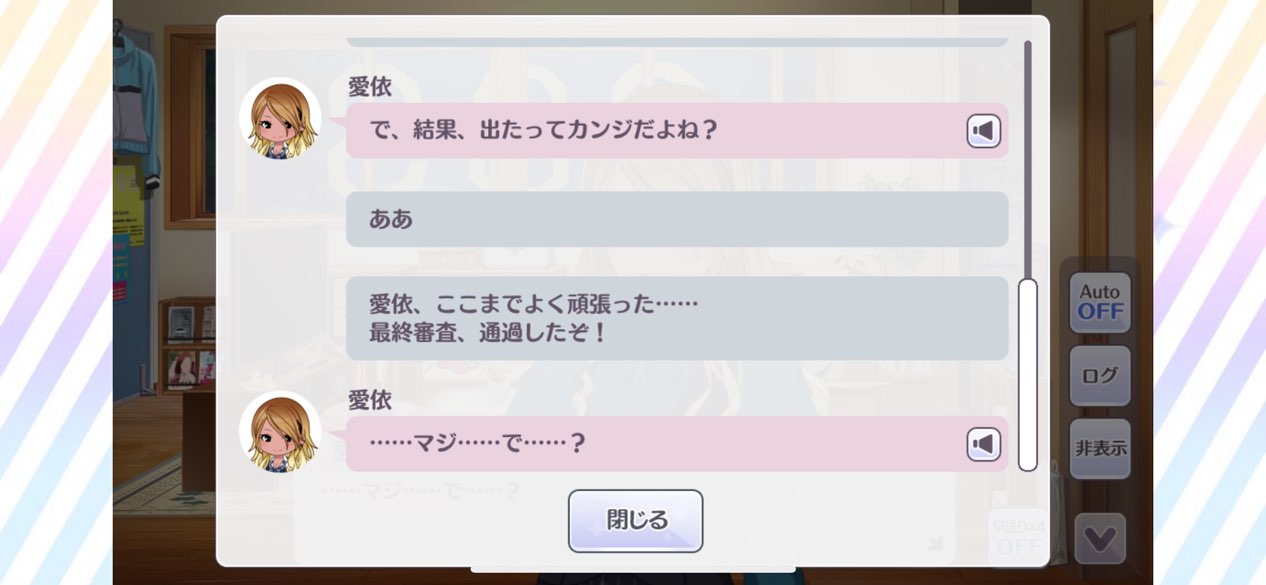Image resolution: width=1266 pixels, height=585 pixels.
Task: Tap the lower 愛依 name label
Action: [369, 400]
